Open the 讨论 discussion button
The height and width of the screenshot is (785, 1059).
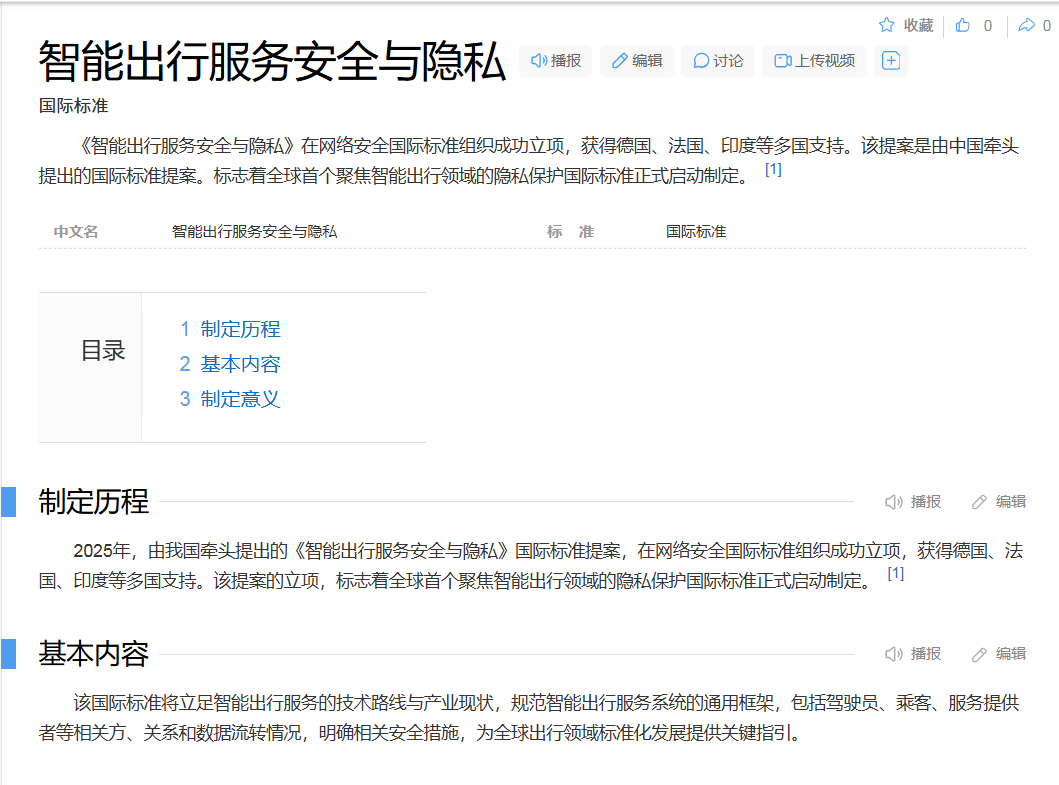point(718,61)
